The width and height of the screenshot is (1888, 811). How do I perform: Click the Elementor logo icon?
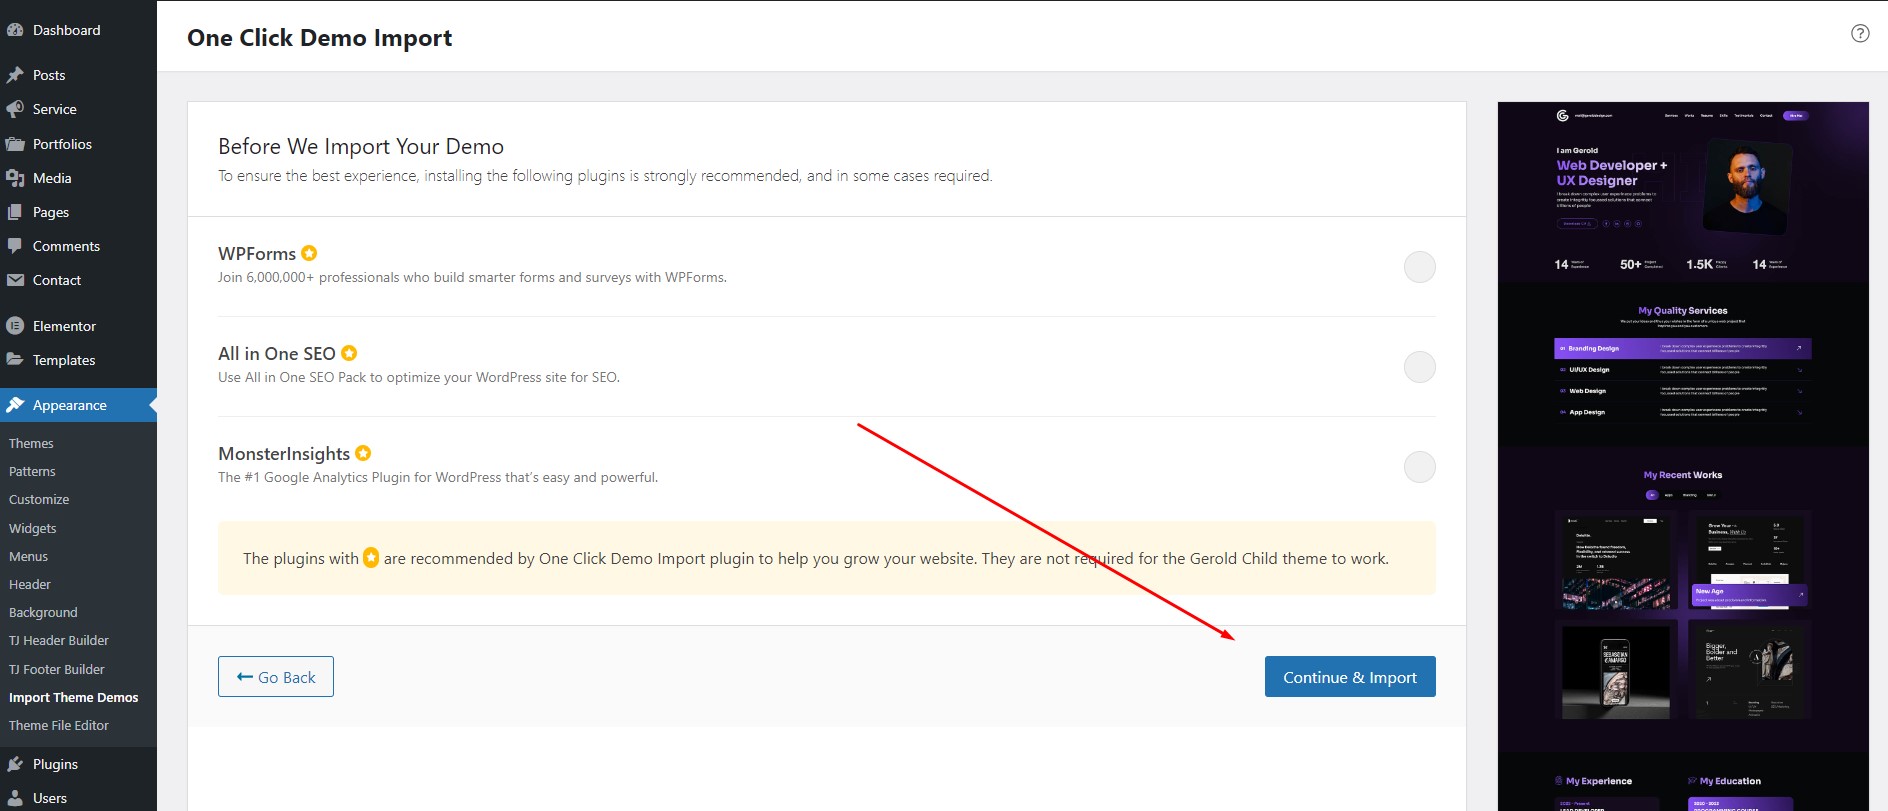pyautogui.click(x=15, y=326)
